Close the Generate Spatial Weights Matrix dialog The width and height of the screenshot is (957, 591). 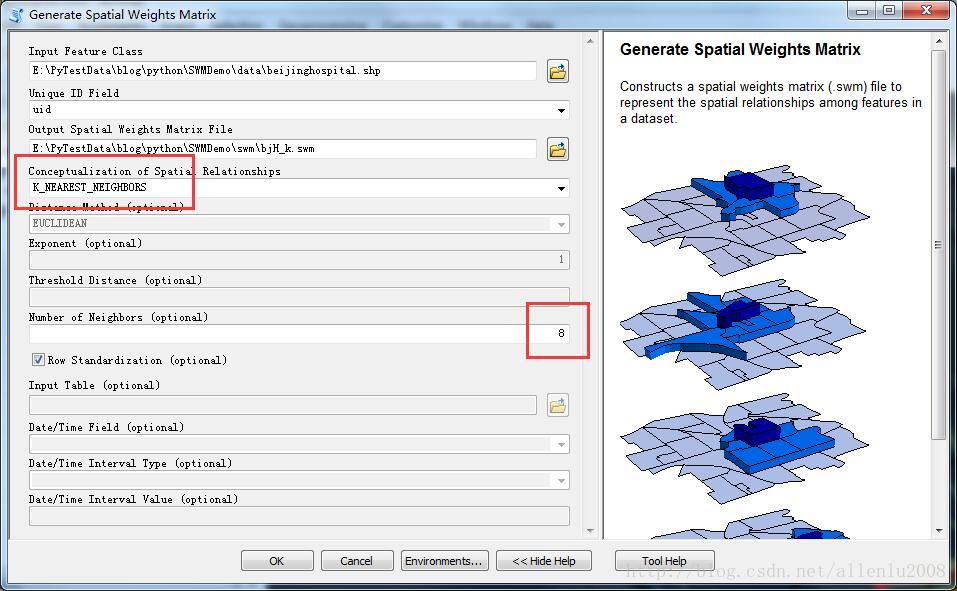tap(926, 10)
